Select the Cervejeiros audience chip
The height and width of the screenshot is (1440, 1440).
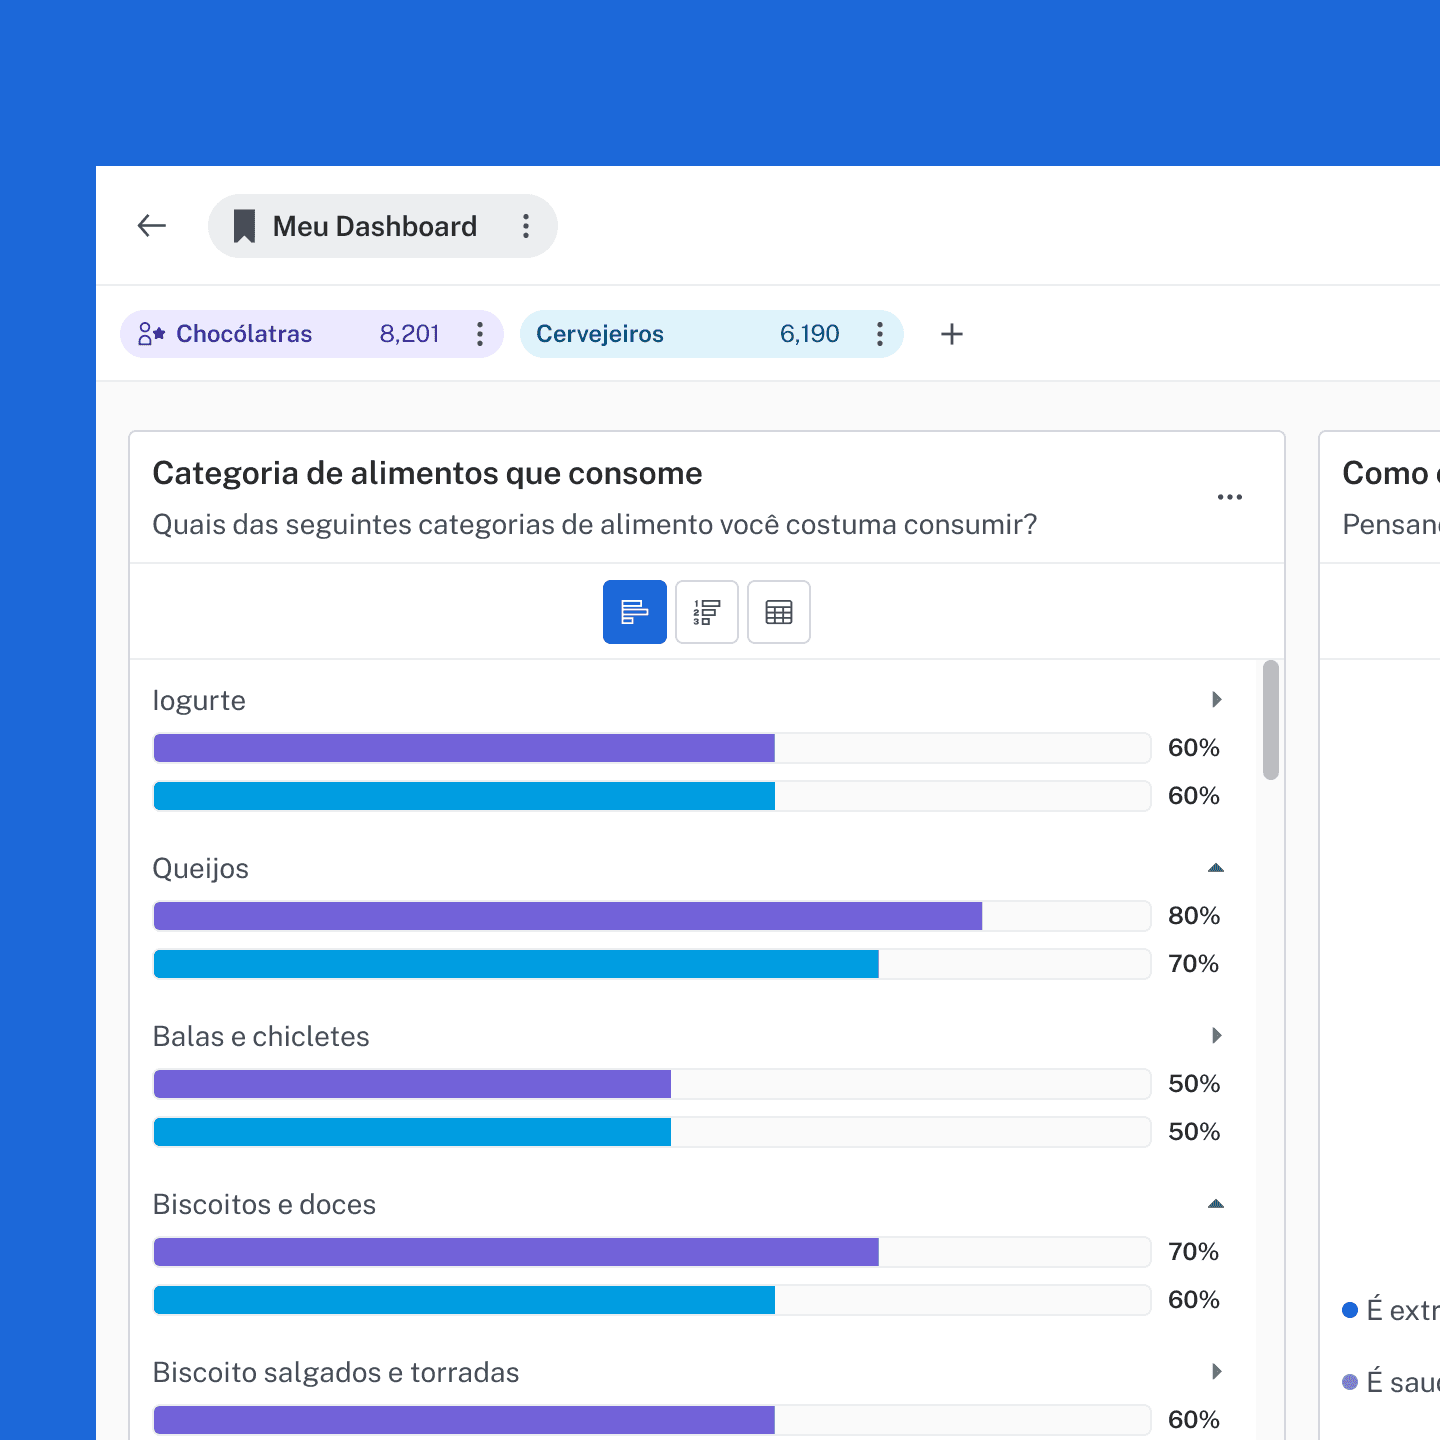(712, 334)
